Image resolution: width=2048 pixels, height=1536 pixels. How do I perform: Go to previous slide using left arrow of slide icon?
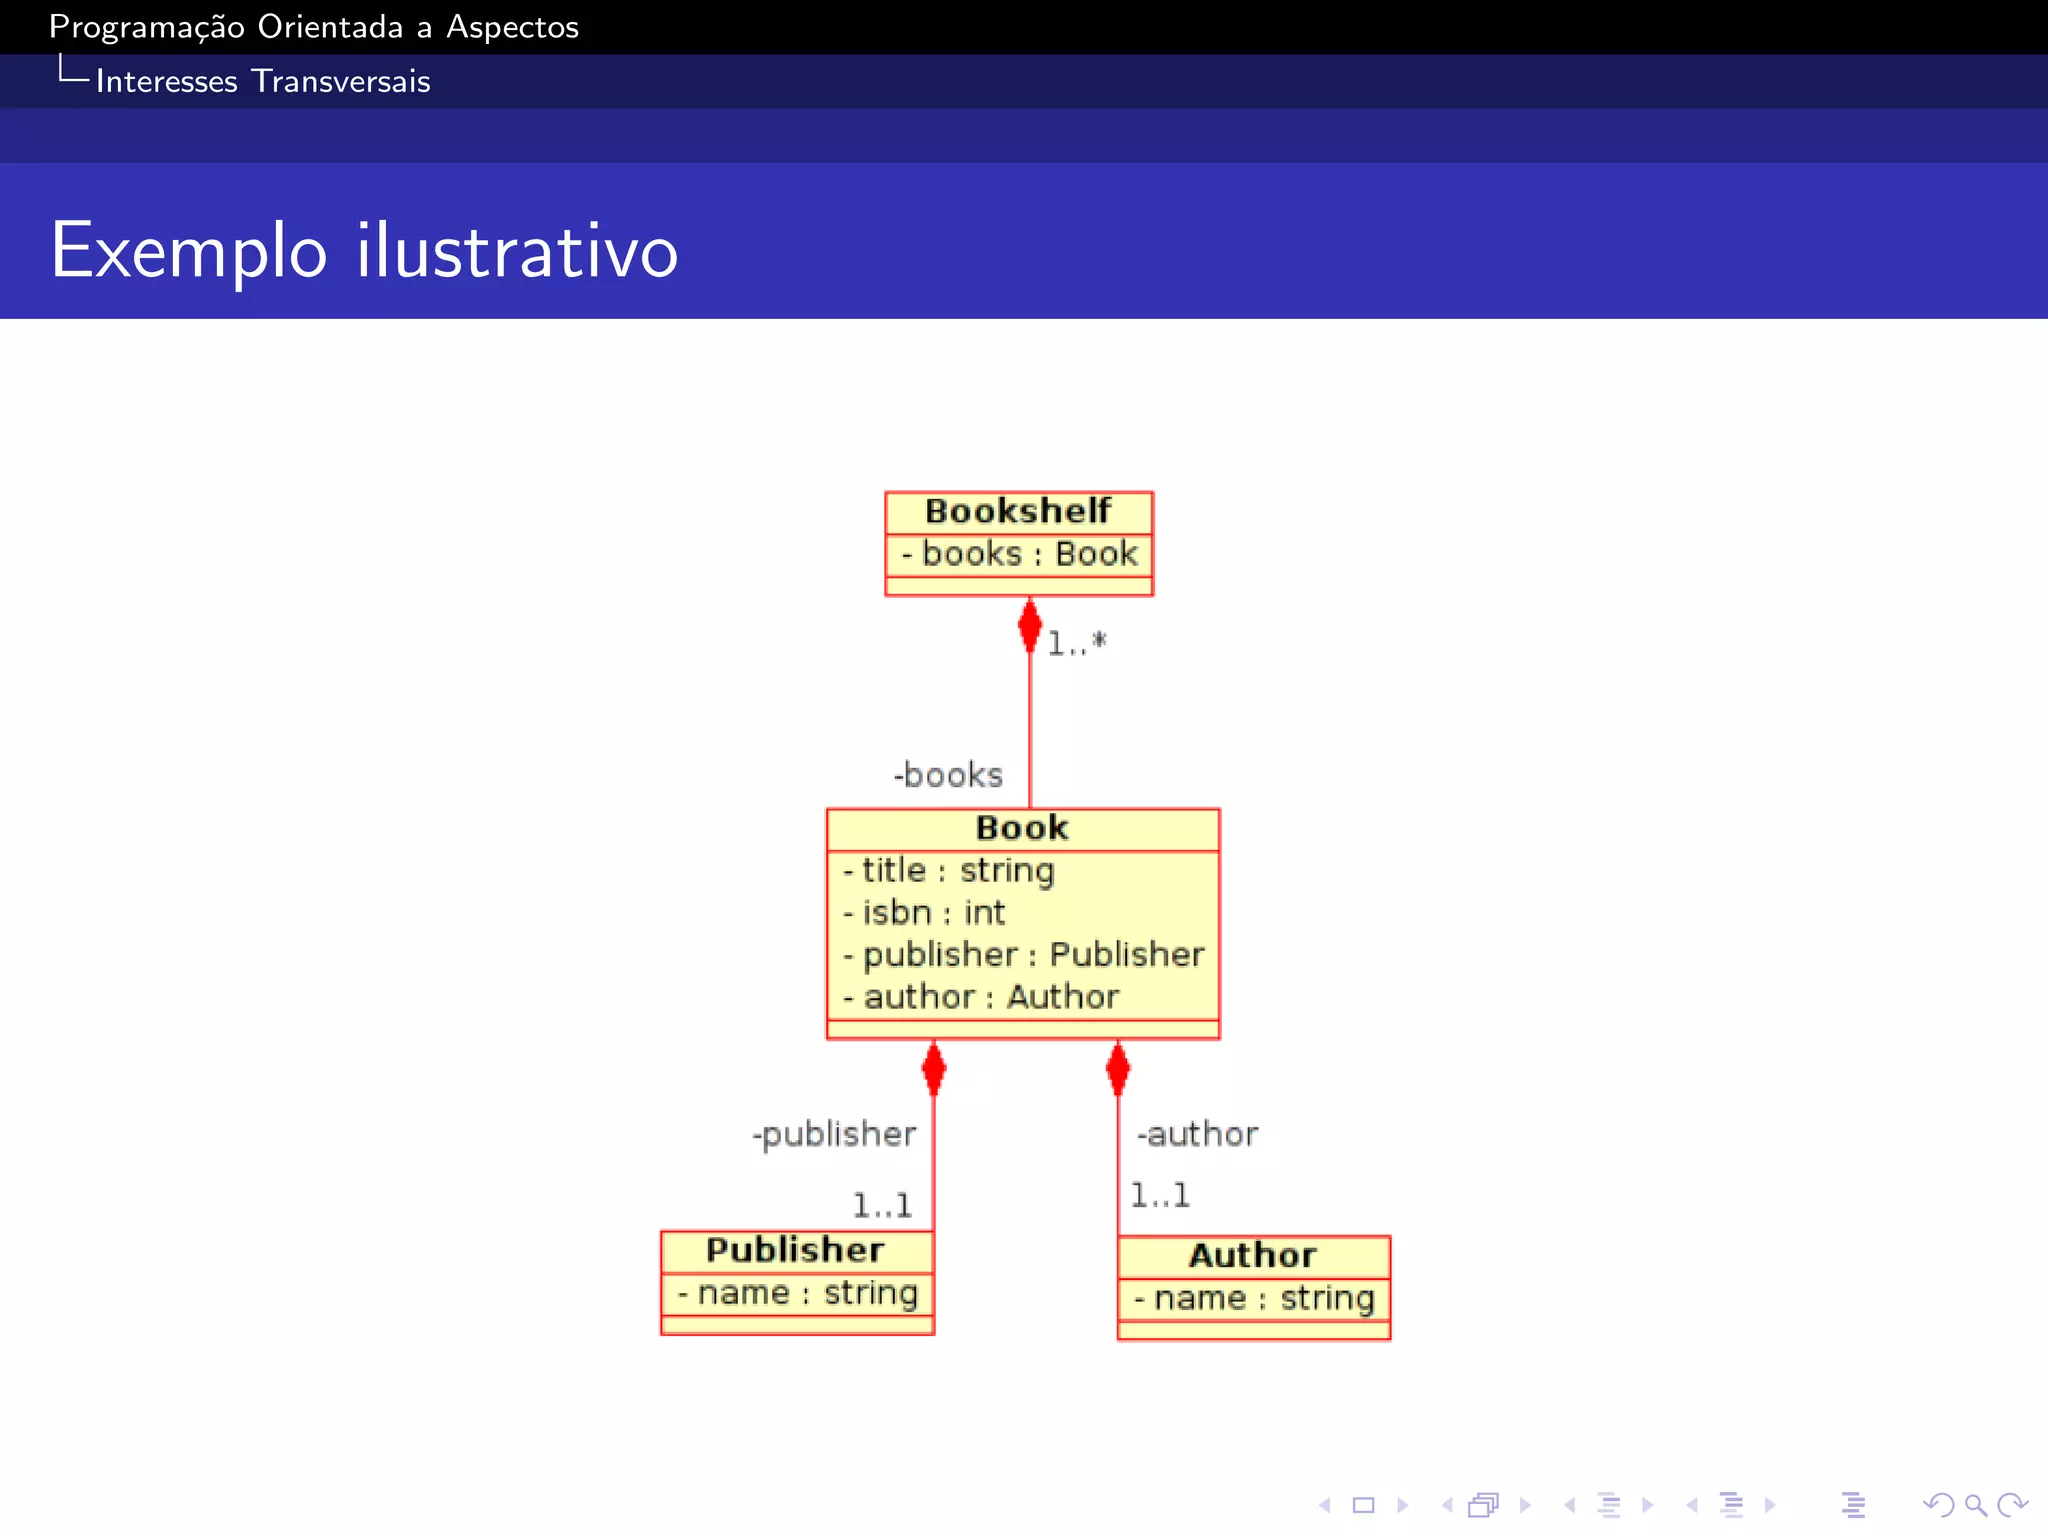click(x=1325, y=1505)
